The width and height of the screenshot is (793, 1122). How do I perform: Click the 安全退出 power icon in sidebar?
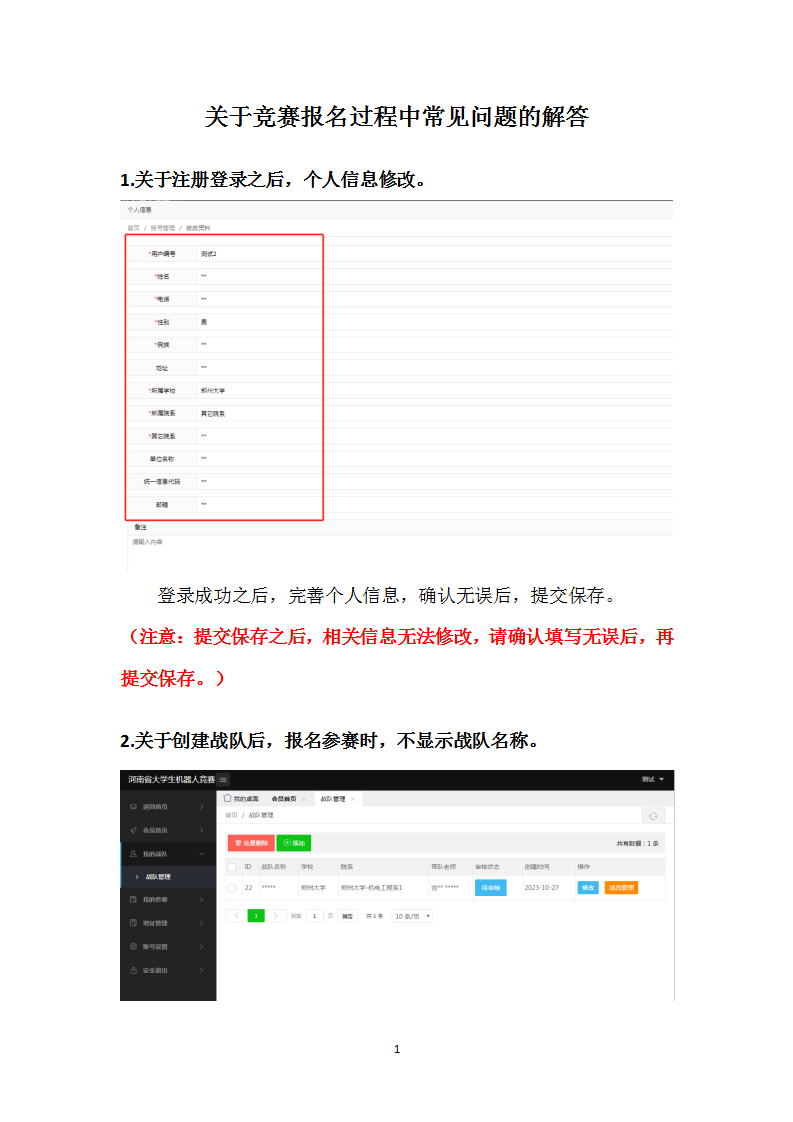133,970
